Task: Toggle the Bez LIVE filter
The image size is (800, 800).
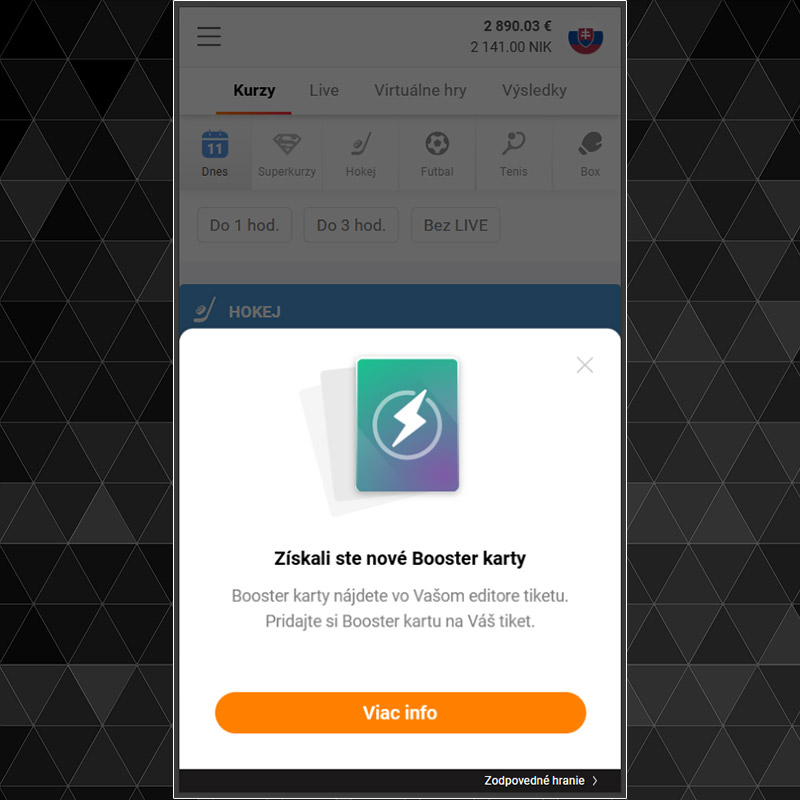Action: [x=456, y=225]
